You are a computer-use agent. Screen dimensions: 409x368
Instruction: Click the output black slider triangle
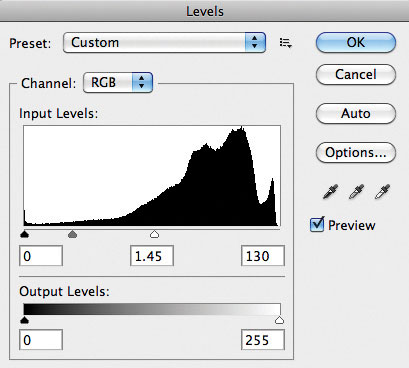[24, 320]
